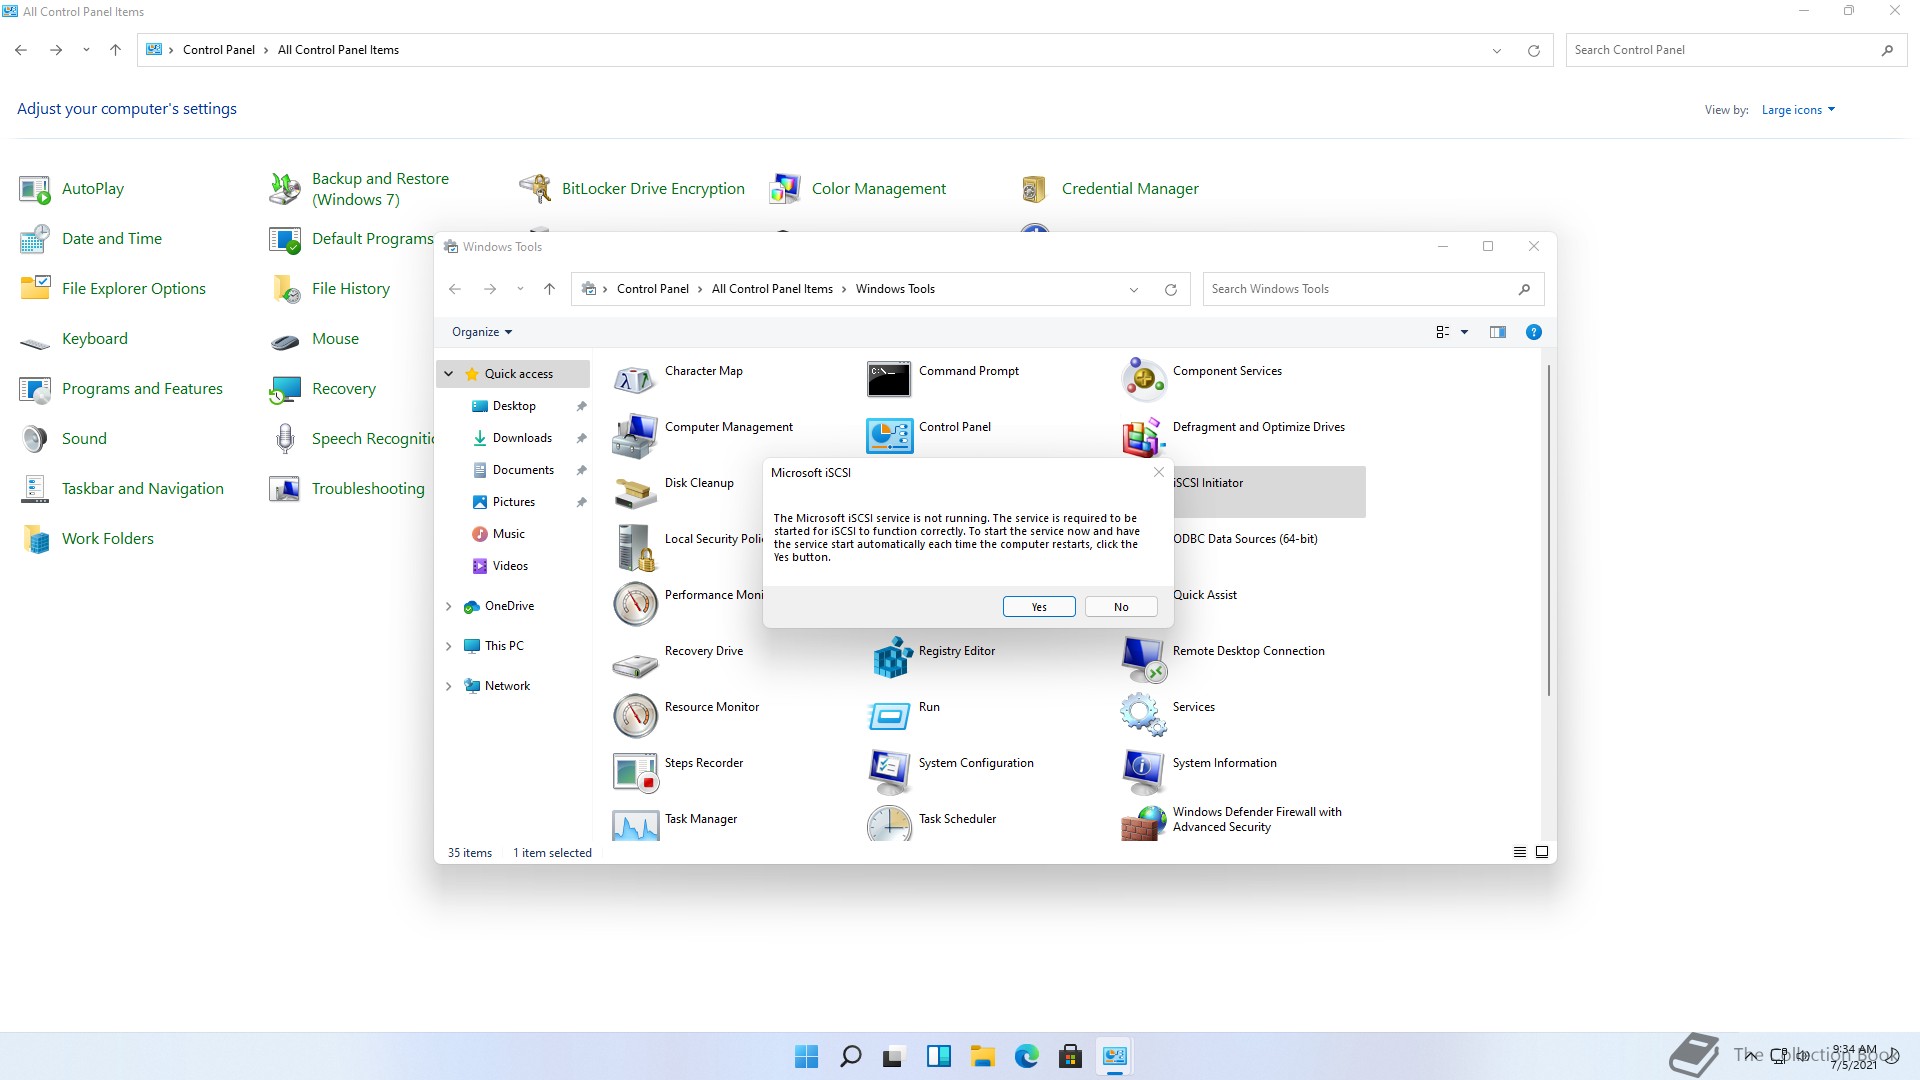
Task: Open BitLocker Drive Encryption
Action: pyautogui.click(x=653, y=189)
